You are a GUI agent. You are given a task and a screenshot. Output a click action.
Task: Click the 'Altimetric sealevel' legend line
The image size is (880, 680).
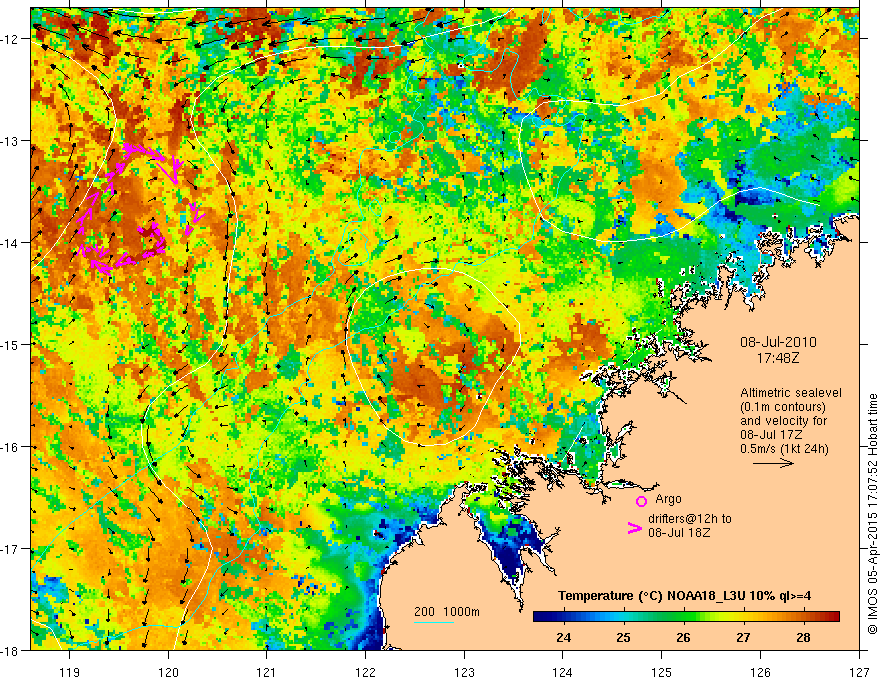791,393
